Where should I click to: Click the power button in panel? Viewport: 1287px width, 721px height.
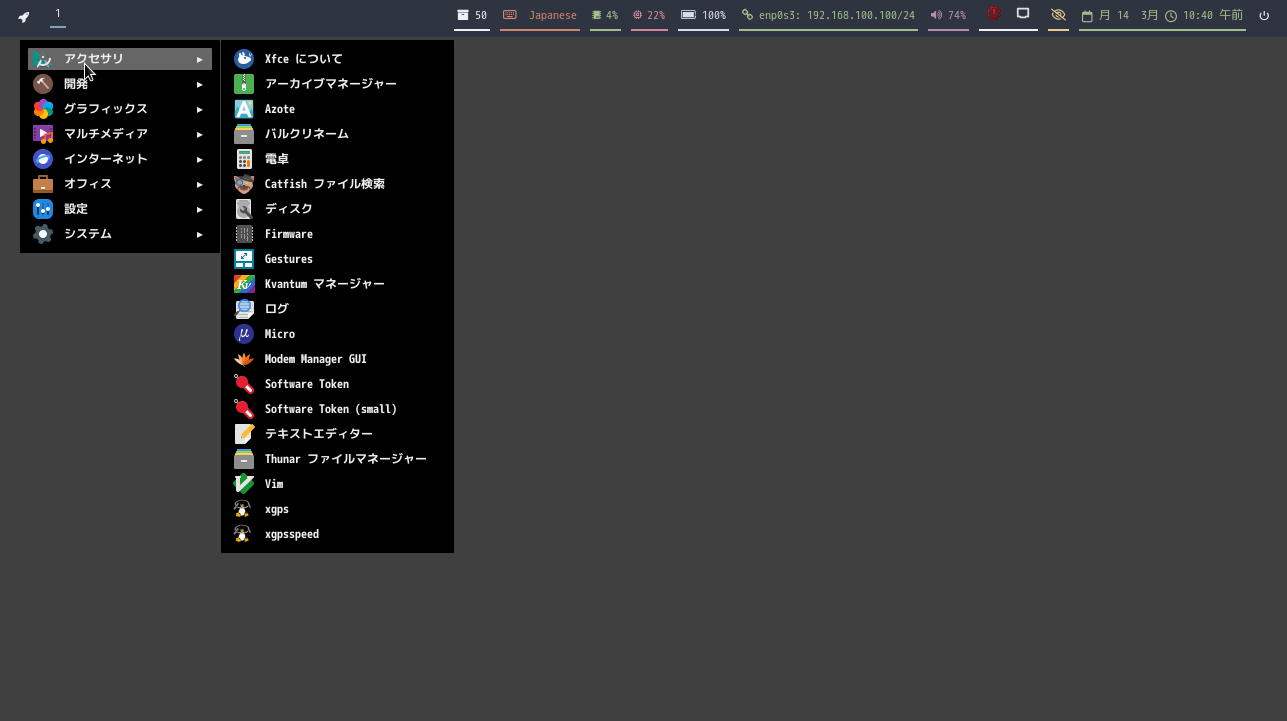[x=1265, y=16]
